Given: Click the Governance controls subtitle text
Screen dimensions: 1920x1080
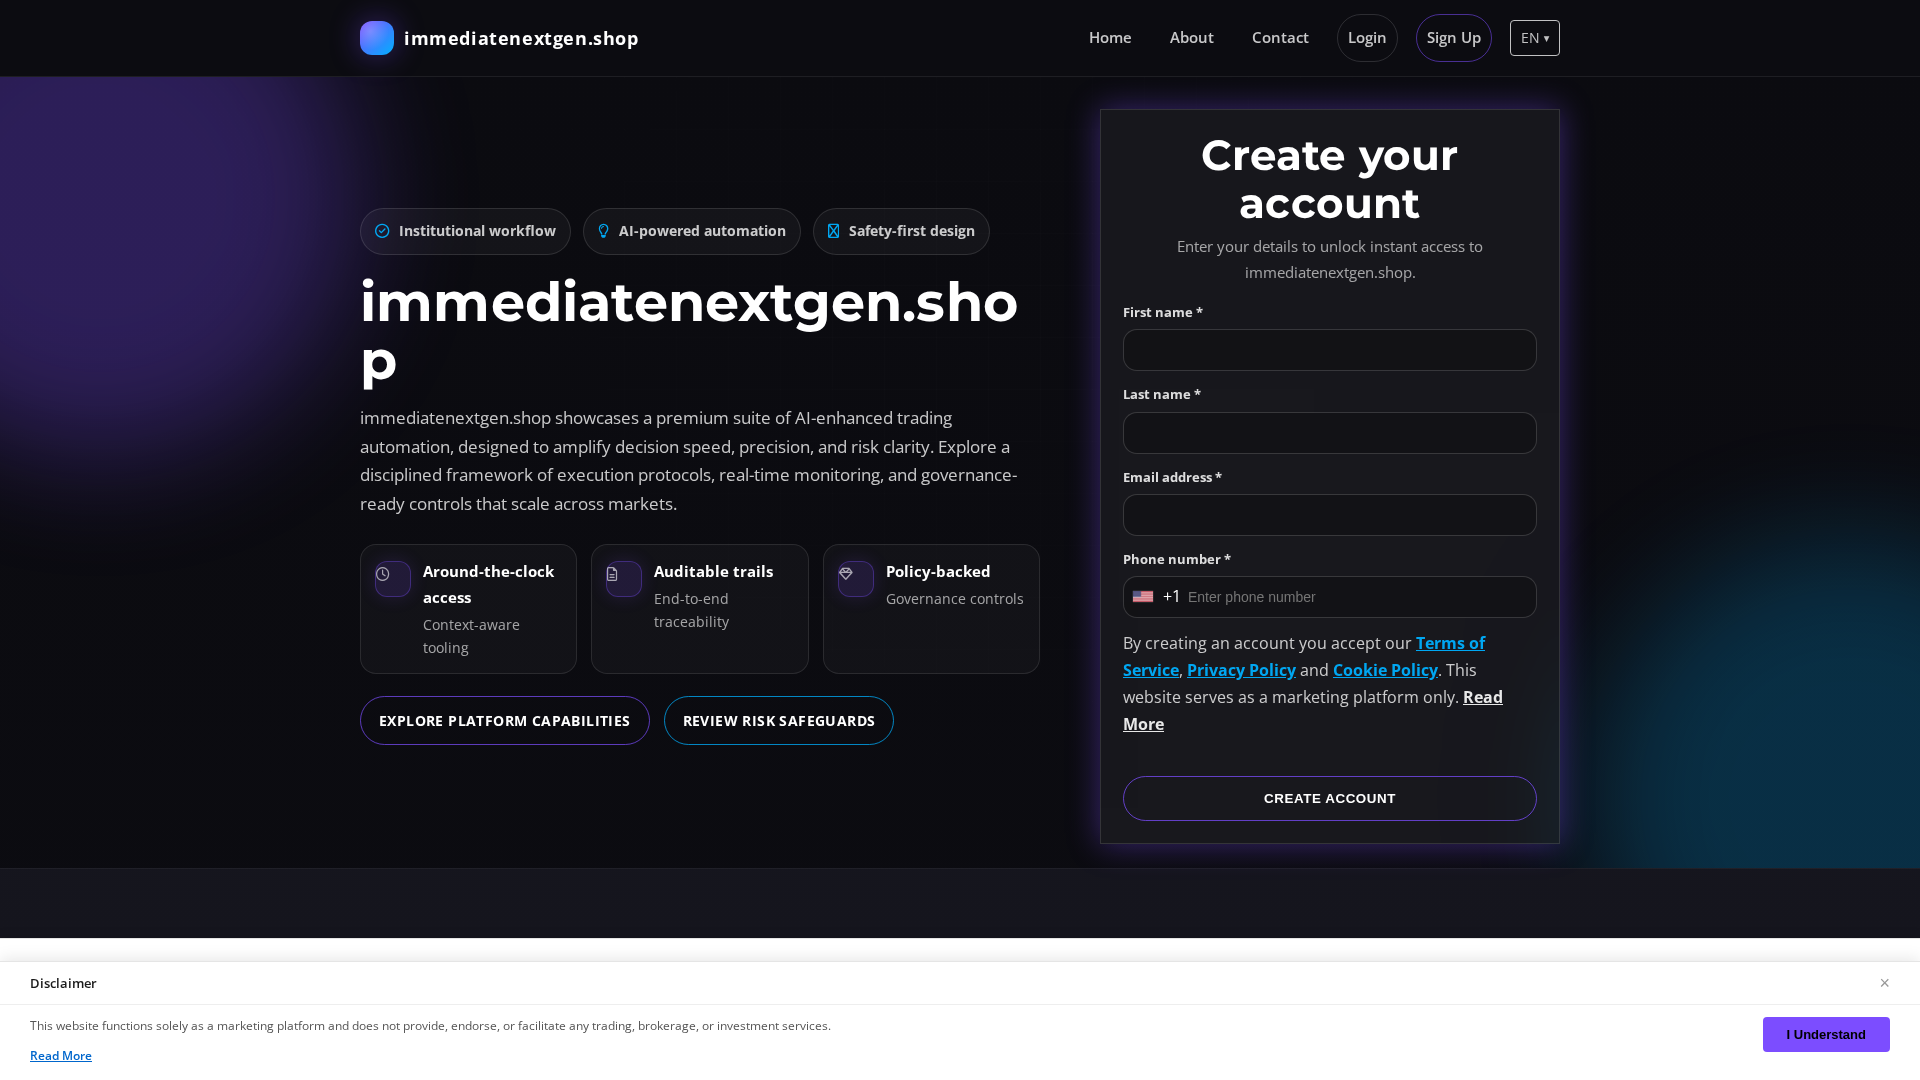Looking at the screenshot, I should (x=955, y=599).
